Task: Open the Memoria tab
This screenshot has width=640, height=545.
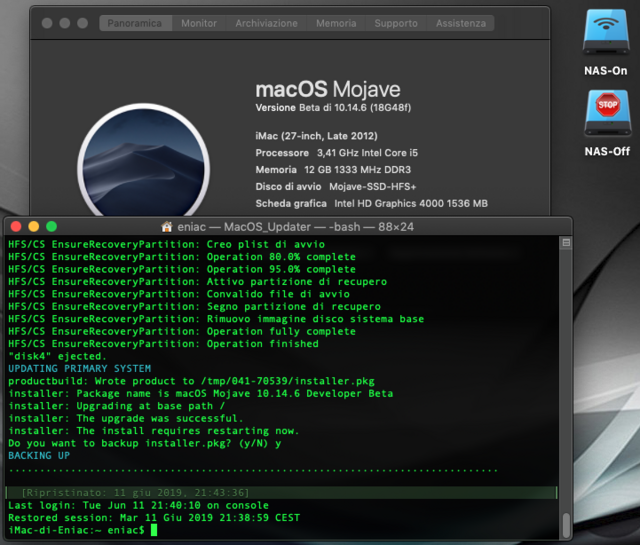Action: pyautogui.click(x=336, y=23)
